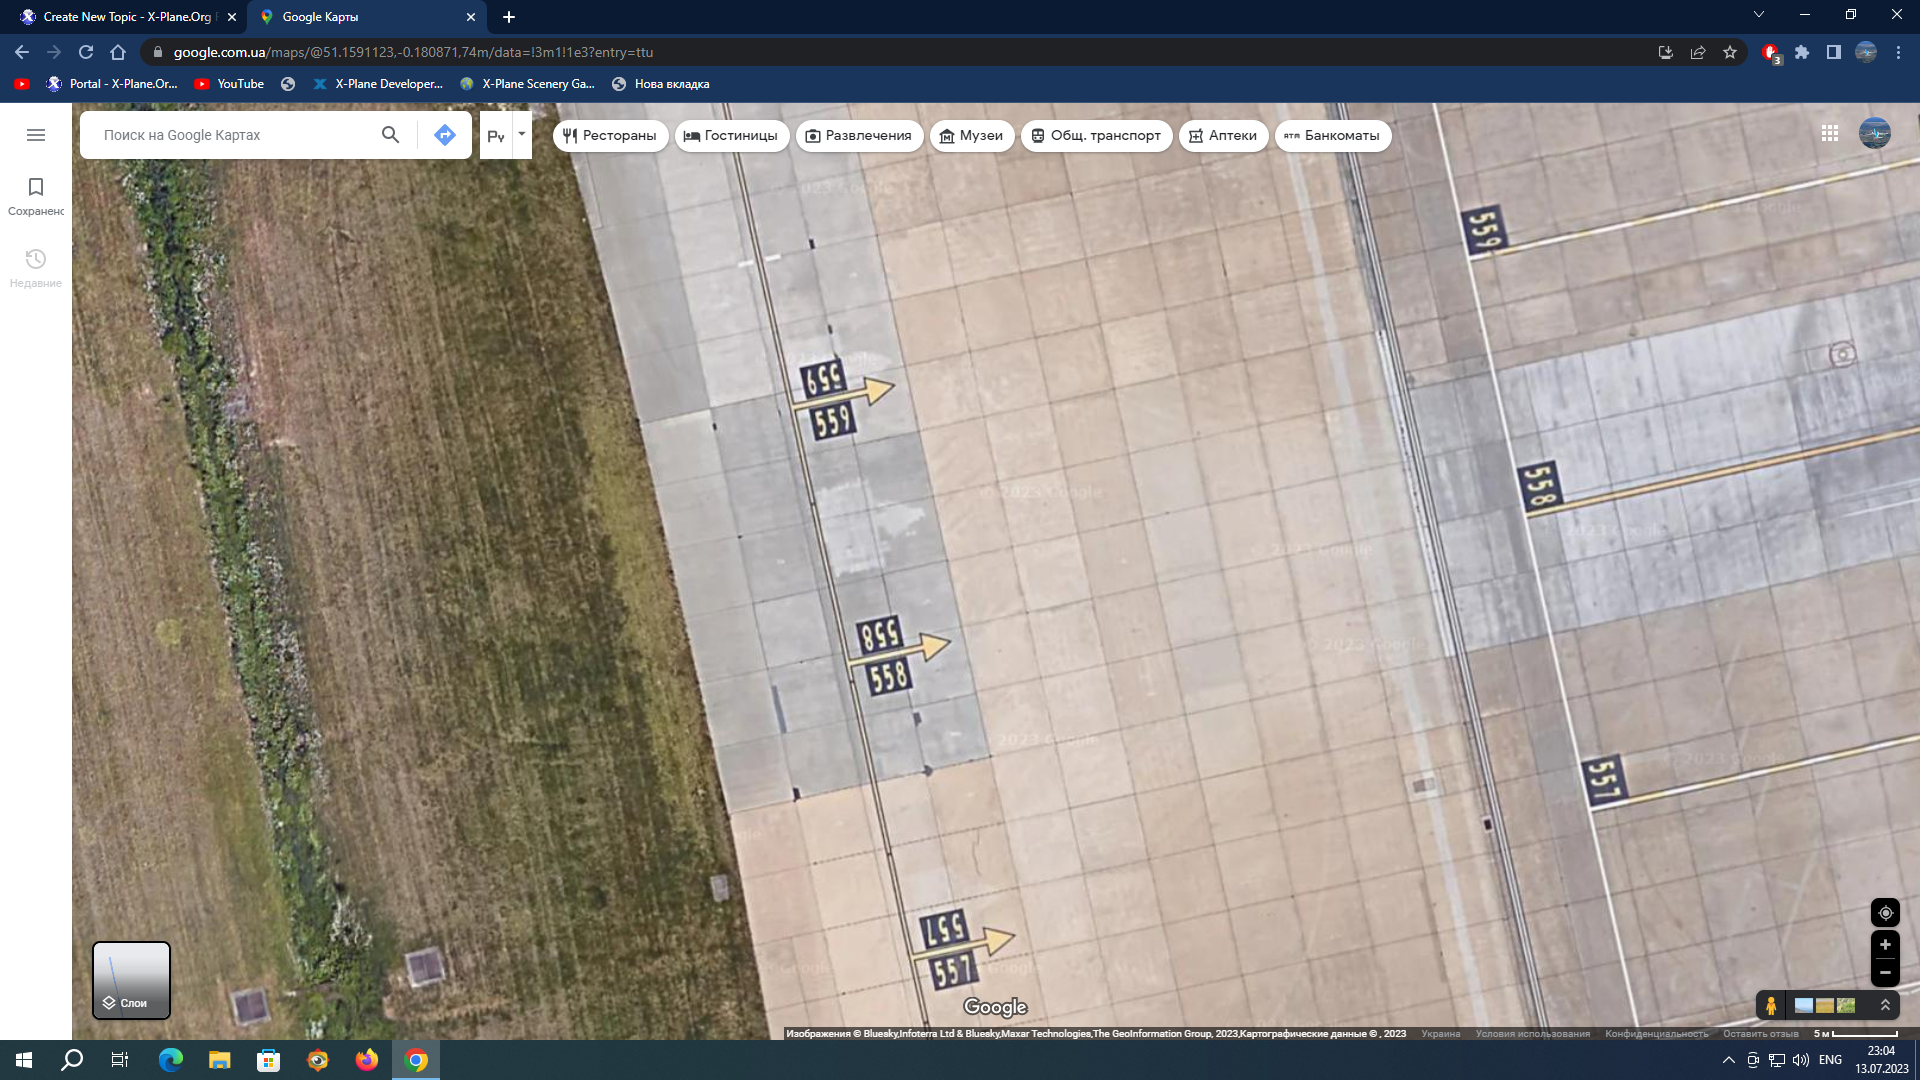Open directions with blue arrow icon
Image resolution: width=1920 pixels, height=1080 pixels.
(x=445, y=135)
